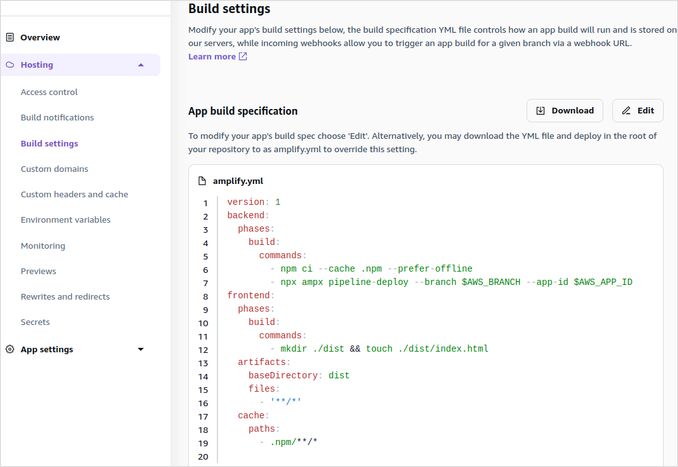This screenshot has width=678, height=467.
Task: Click the amplify.yml file icon
Action: point(202,181)
